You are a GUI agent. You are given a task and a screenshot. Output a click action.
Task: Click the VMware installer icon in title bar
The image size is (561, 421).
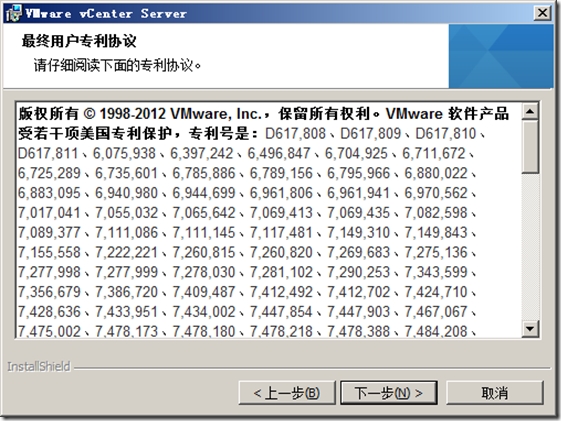[13, 13]
